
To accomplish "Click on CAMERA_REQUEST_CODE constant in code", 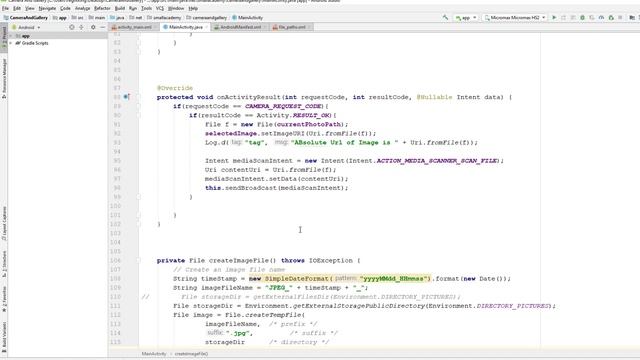I will 283,106.
